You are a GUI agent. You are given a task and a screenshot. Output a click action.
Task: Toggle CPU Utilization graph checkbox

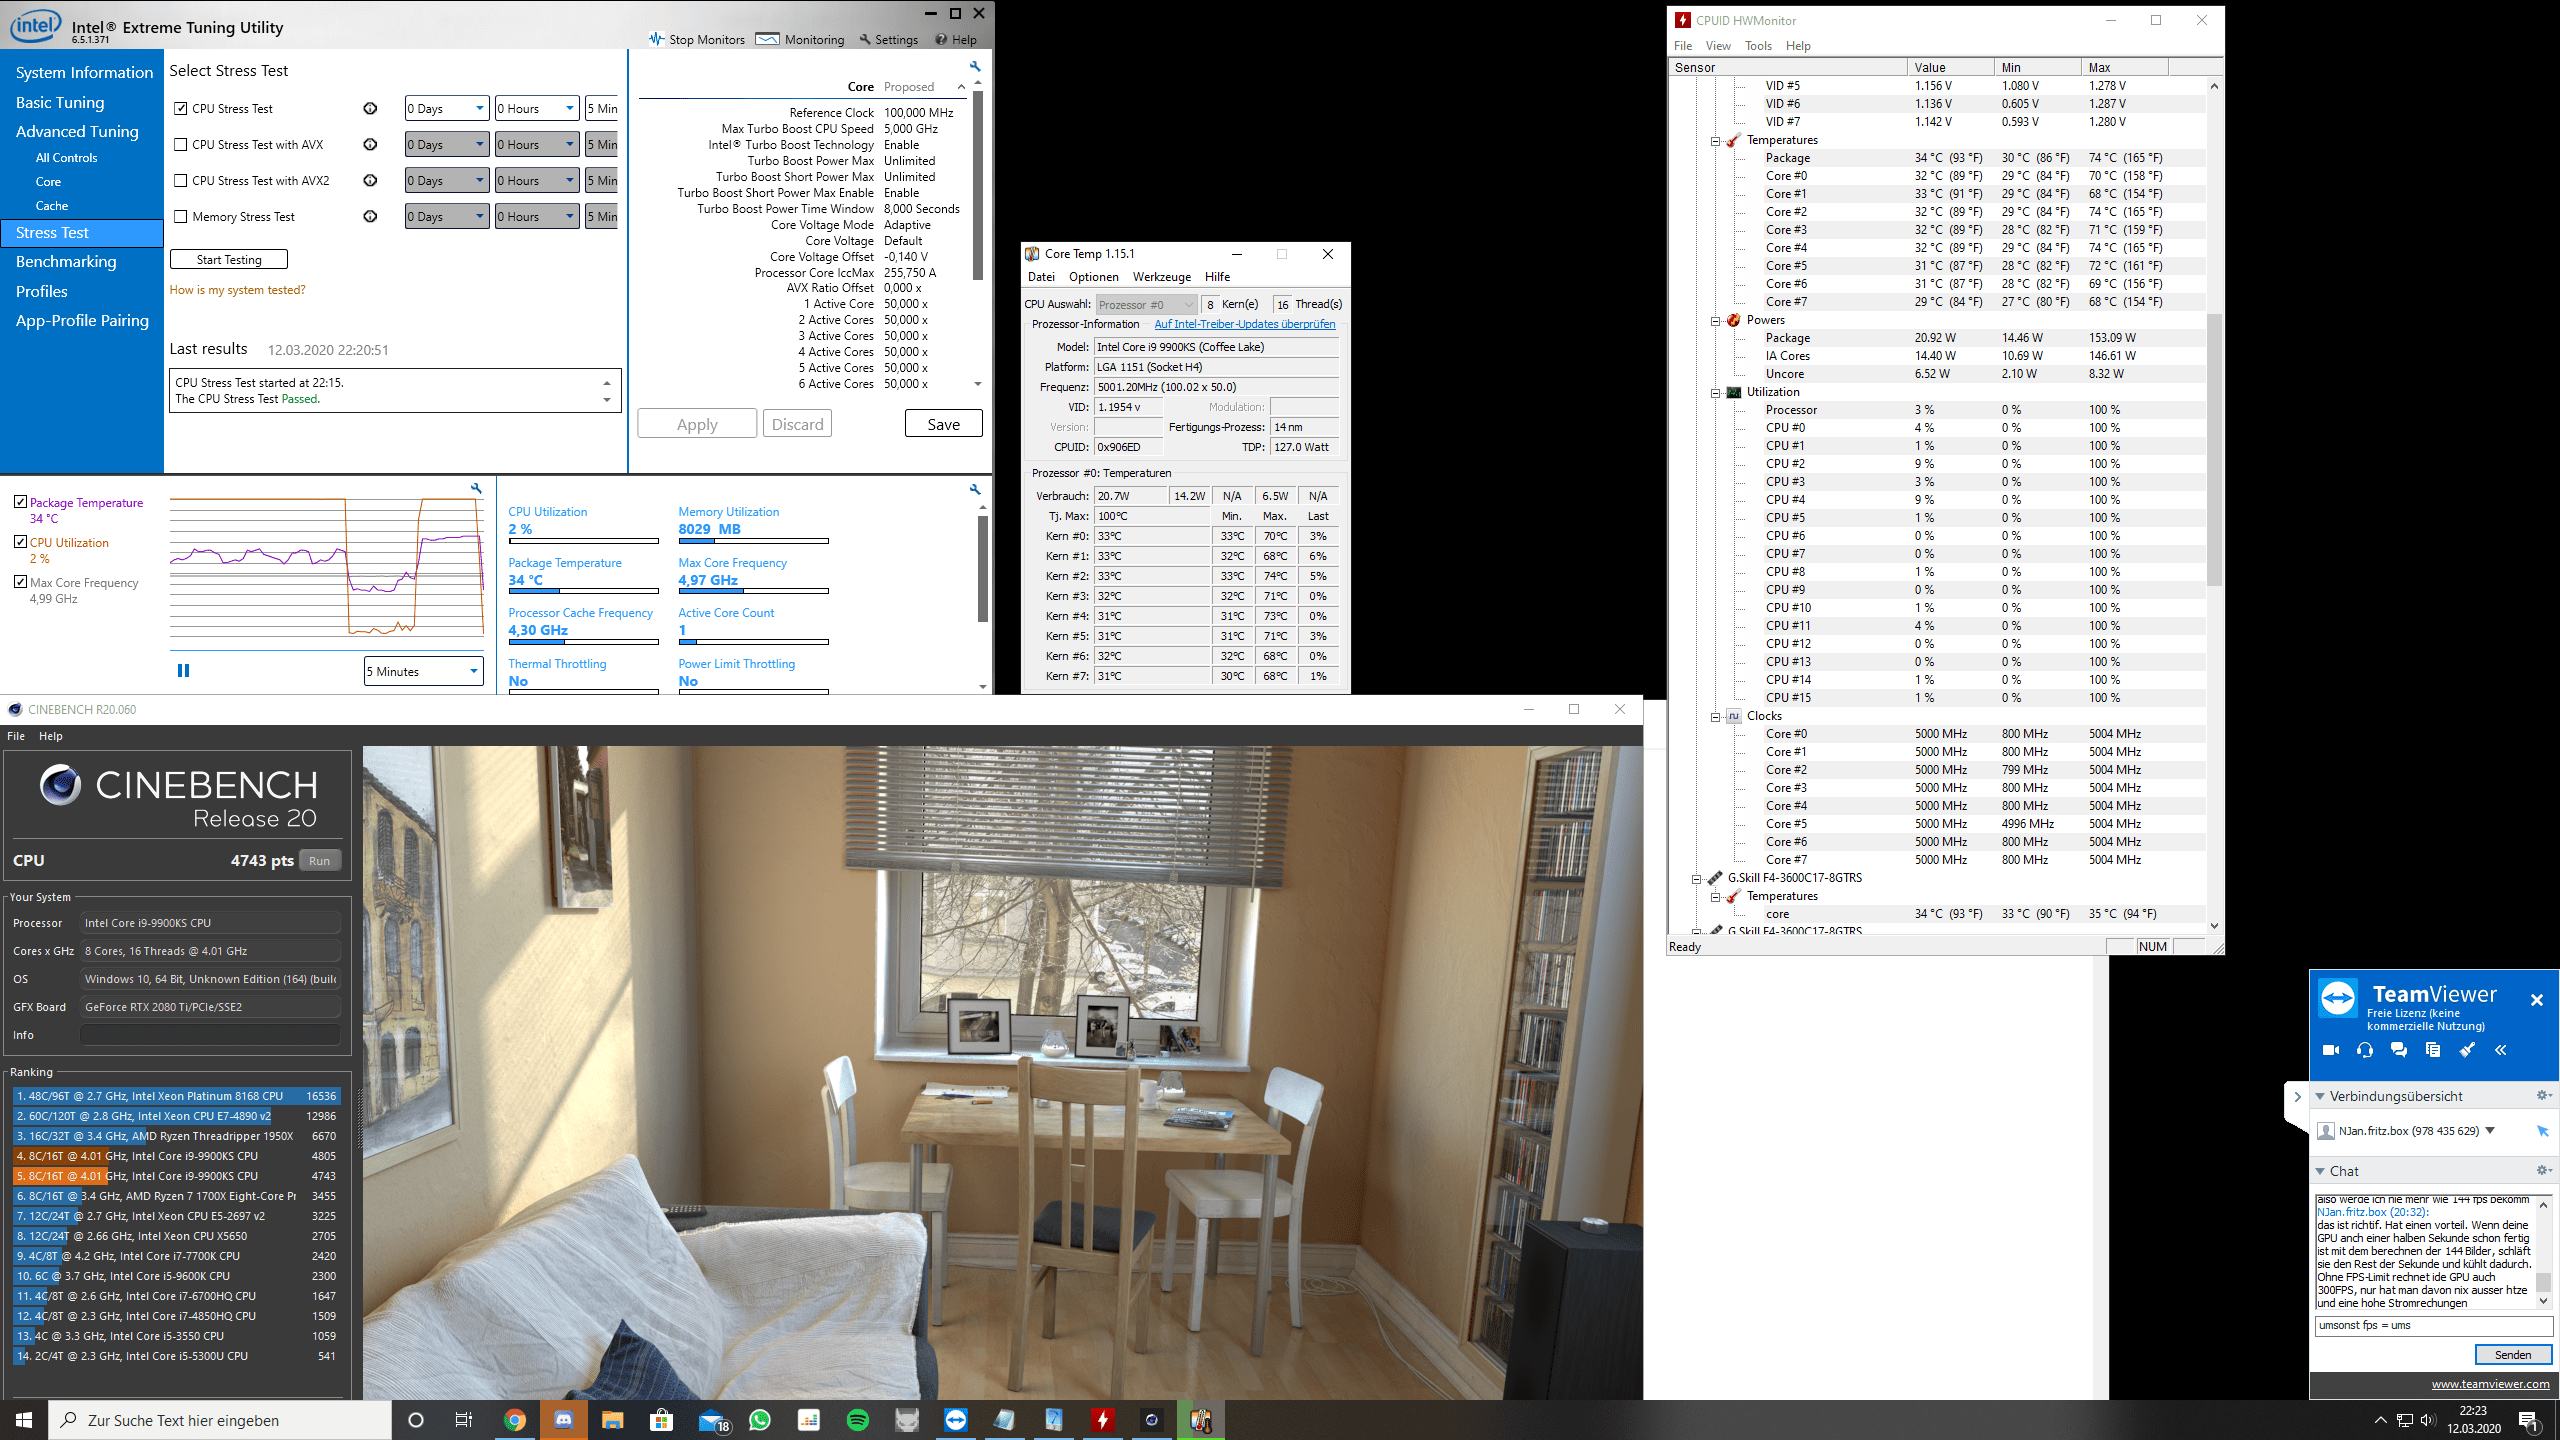tap(20, 542)
